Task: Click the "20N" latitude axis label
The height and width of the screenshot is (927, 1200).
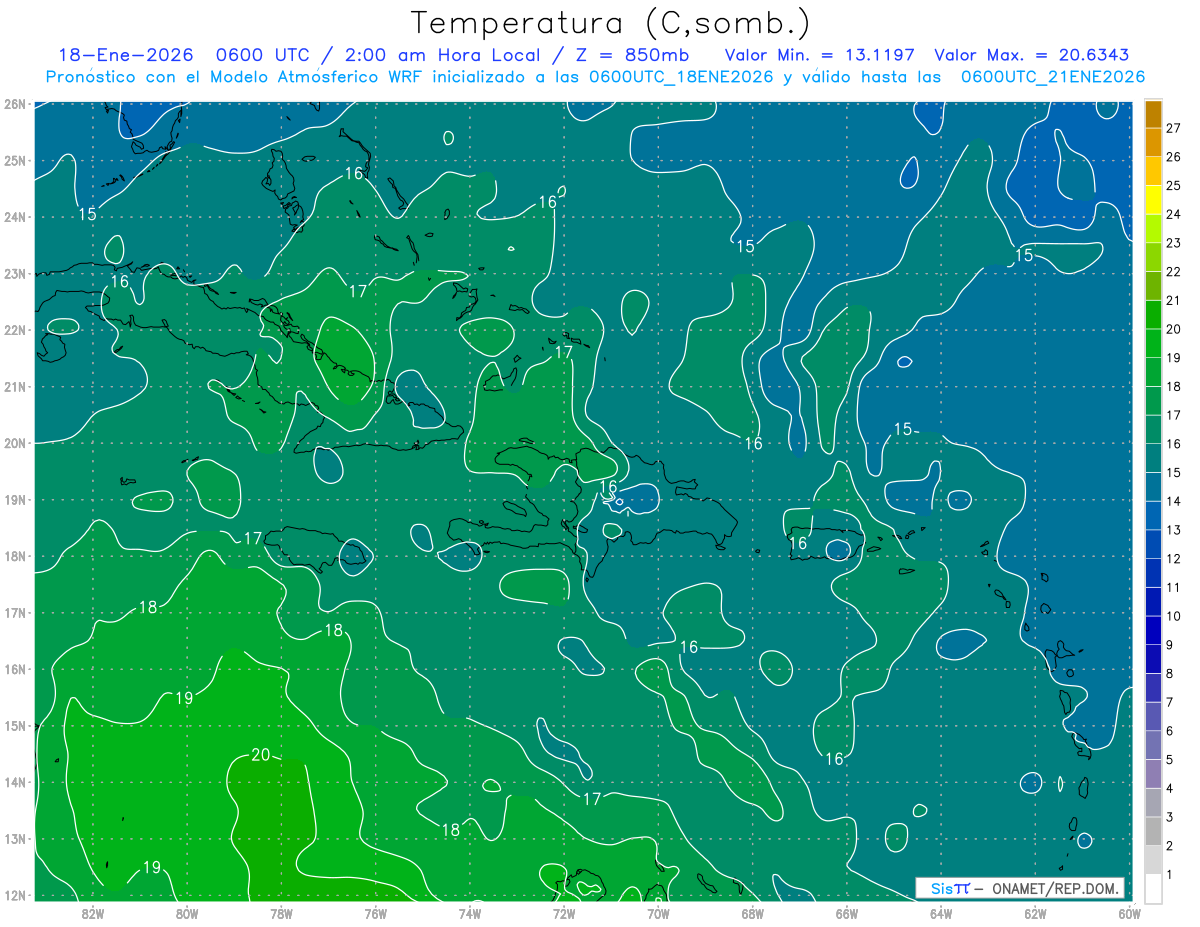Action: pos(15,443)
